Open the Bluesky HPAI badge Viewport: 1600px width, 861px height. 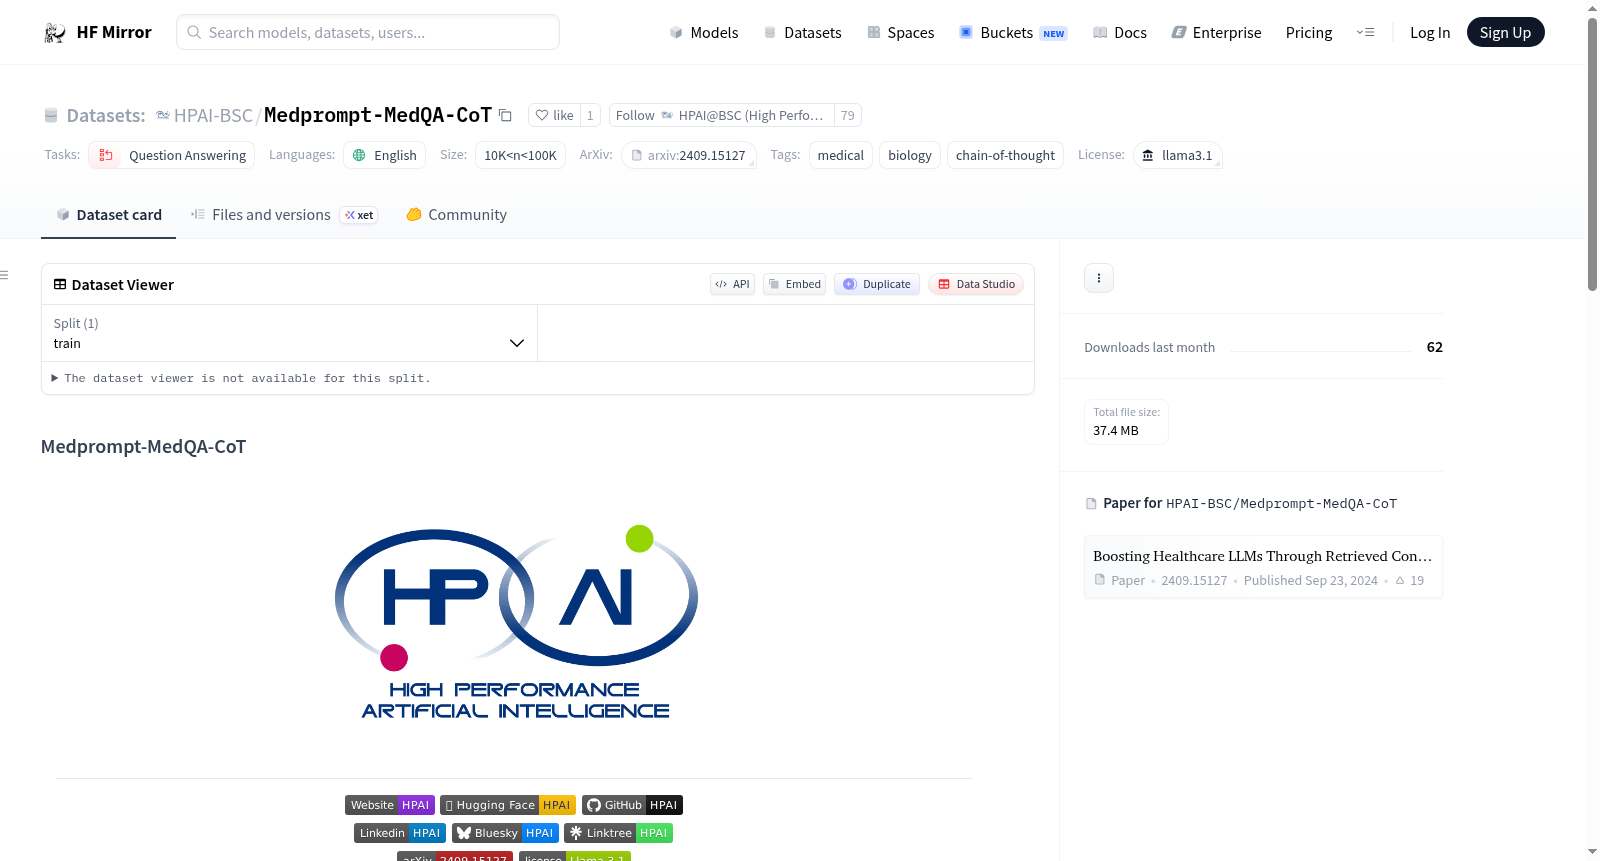[505, 833]
